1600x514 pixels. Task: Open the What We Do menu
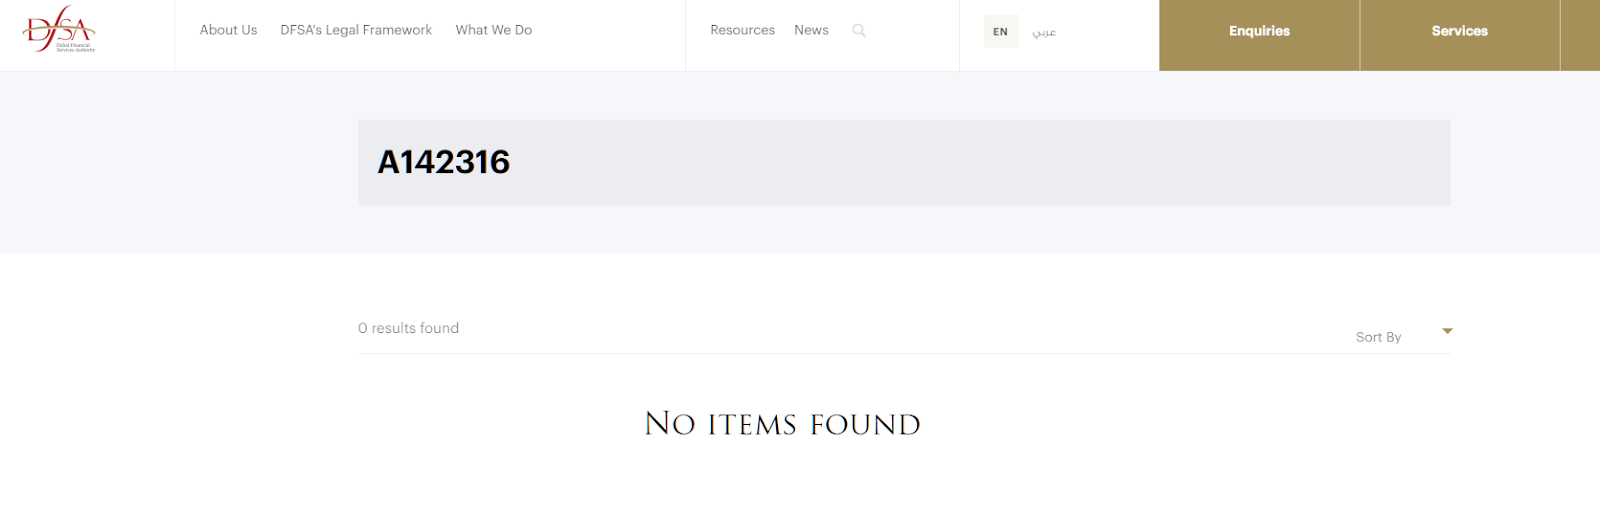[494, 30]
